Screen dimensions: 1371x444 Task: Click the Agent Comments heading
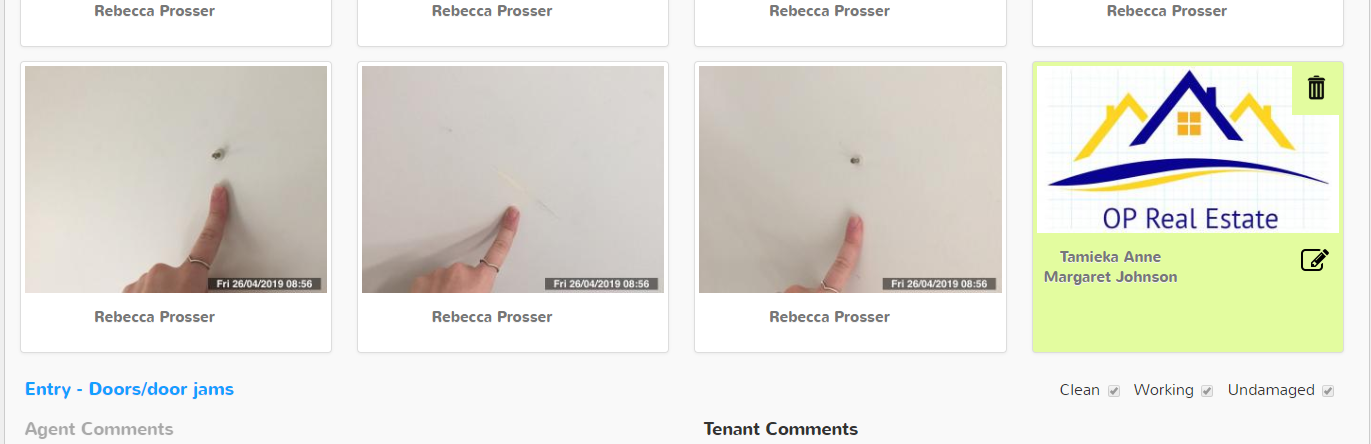click(99, 429)
